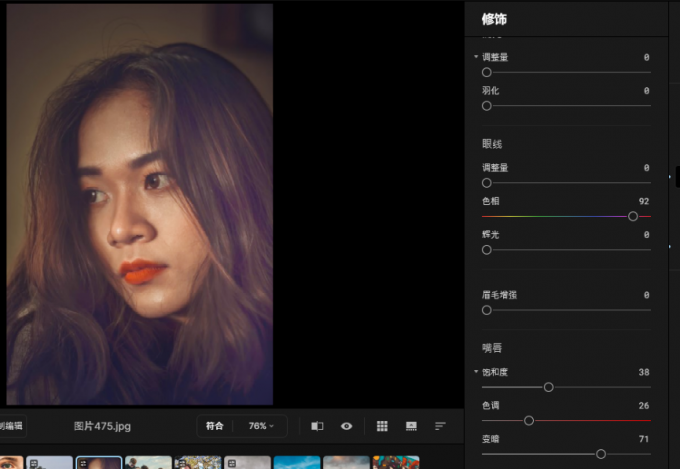Click the 羽化 slider handle
Image resolution: width=680 pixels, height=469 pixels.
coord(487,106)
